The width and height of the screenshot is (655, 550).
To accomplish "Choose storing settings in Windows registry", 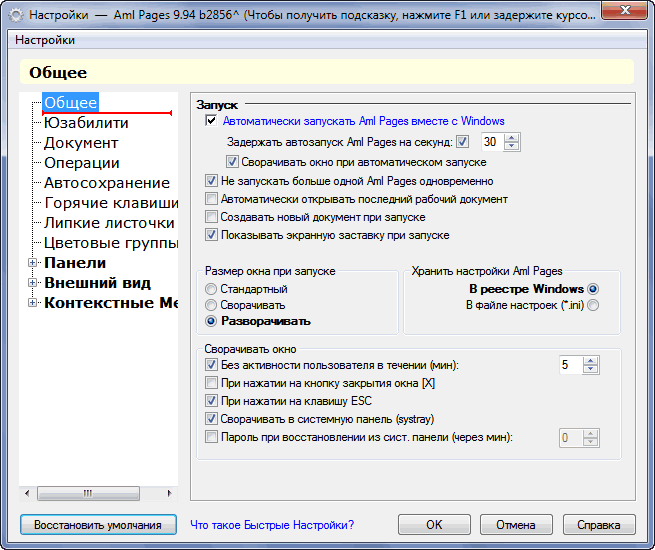I will [x=593, y=289].
